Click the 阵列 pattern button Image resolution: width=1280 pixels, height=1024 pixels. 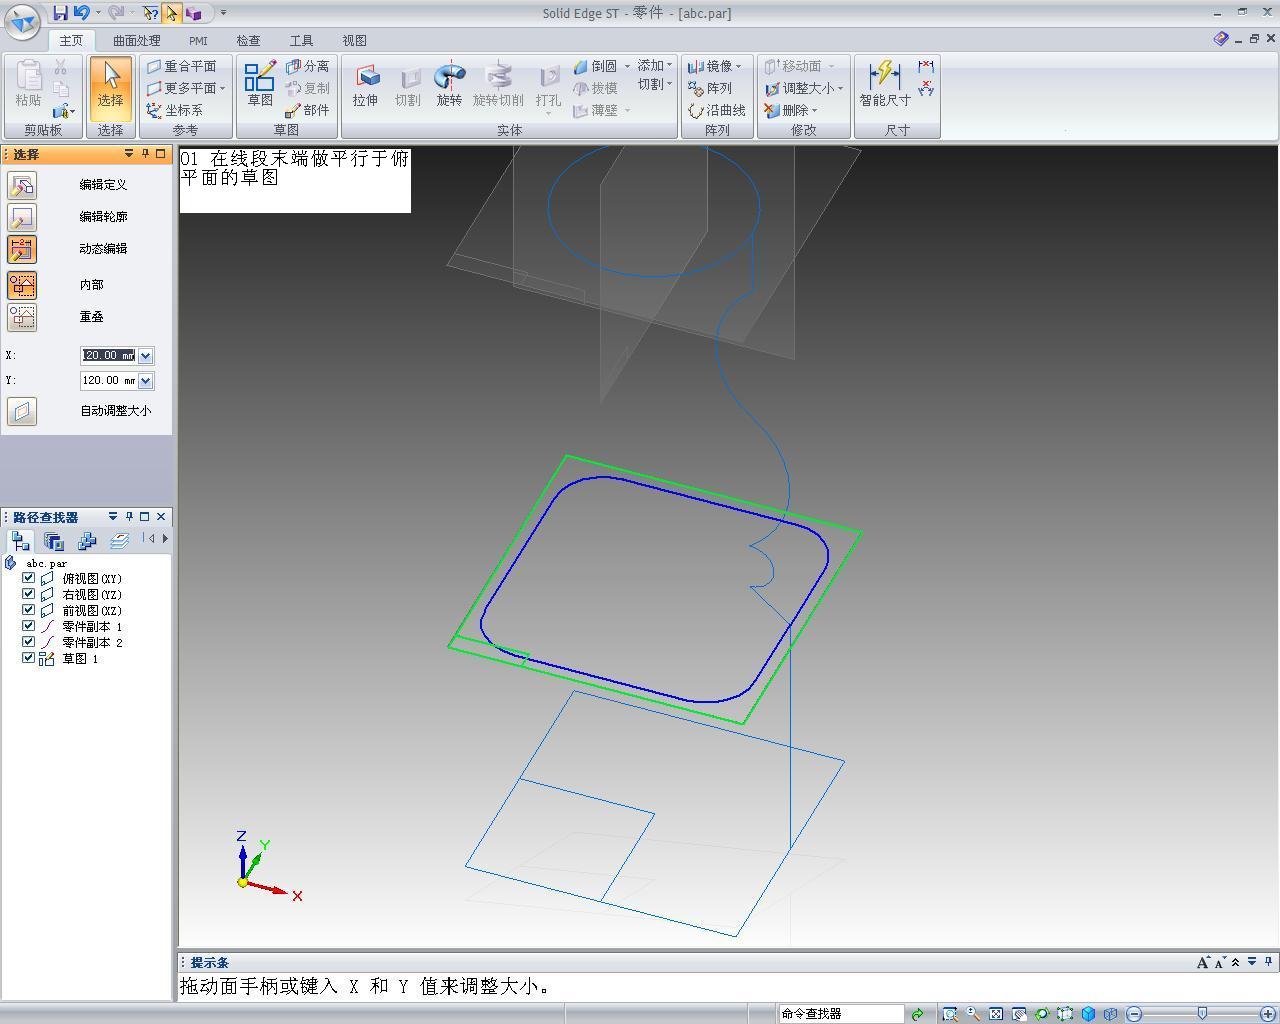coord(711,88)
